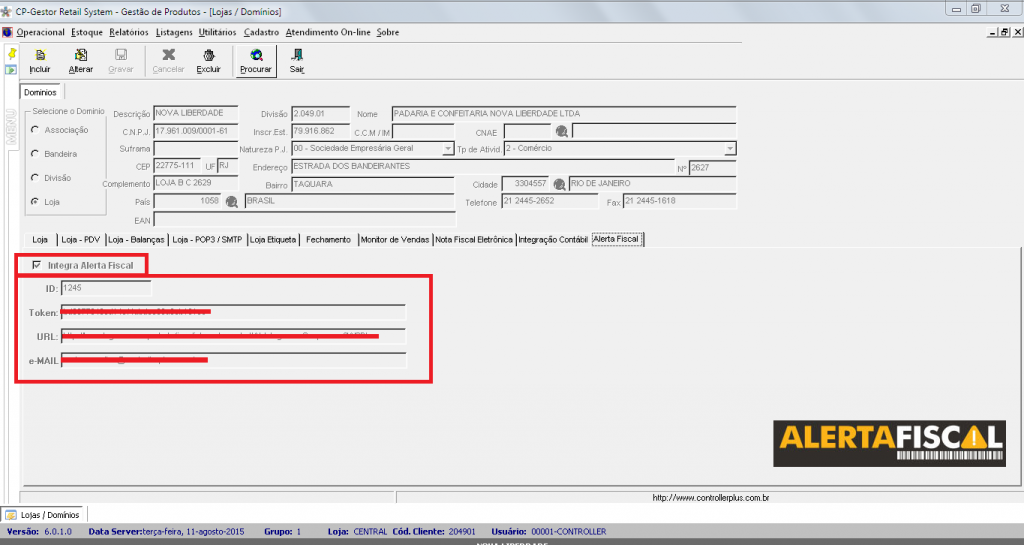Open the Atendimento On-line menu
Screen dimensions: 1024x545
(x=328, y=32)
